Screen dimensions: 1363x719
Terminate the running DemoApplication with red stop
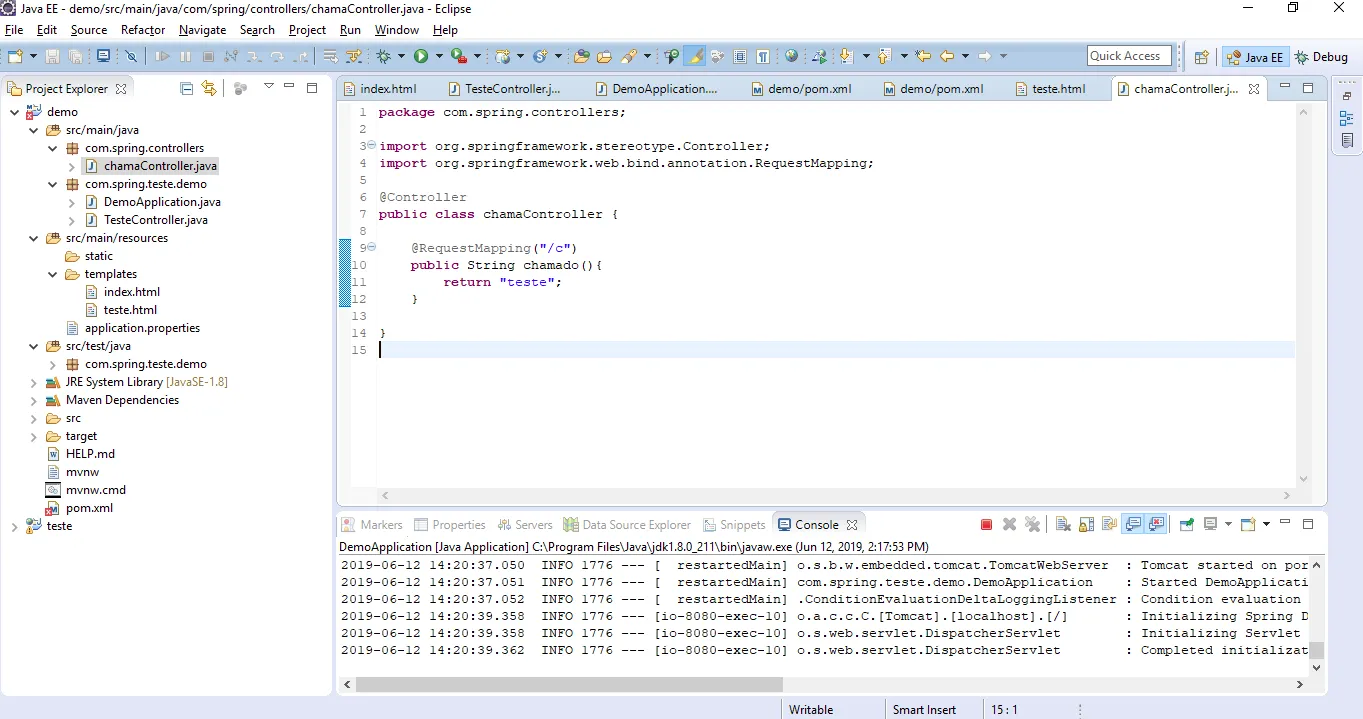[x=986, y=525]
